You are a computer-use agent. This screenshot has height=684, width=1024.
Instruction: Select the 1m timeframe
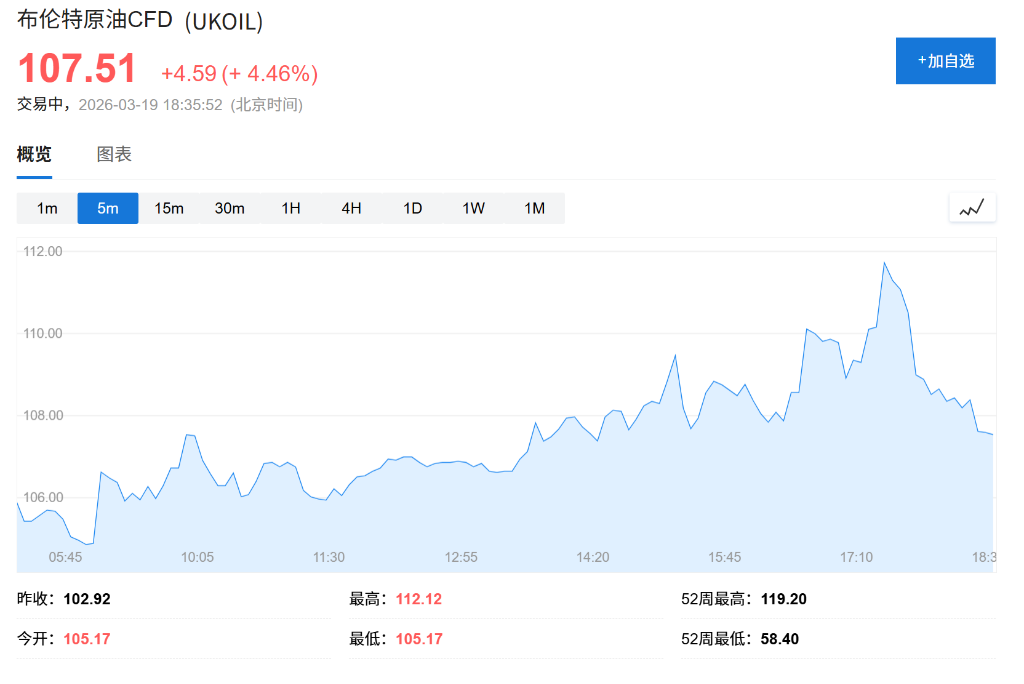click(47, 208)
